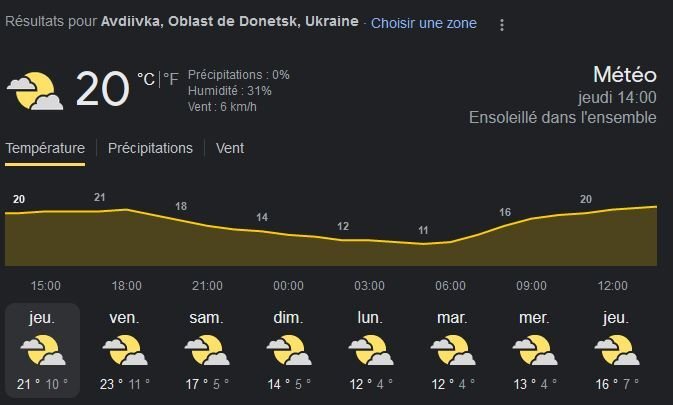Click the three-dot more options icon
The width and height of the screenshot is (673, 405).
[502, 24]
